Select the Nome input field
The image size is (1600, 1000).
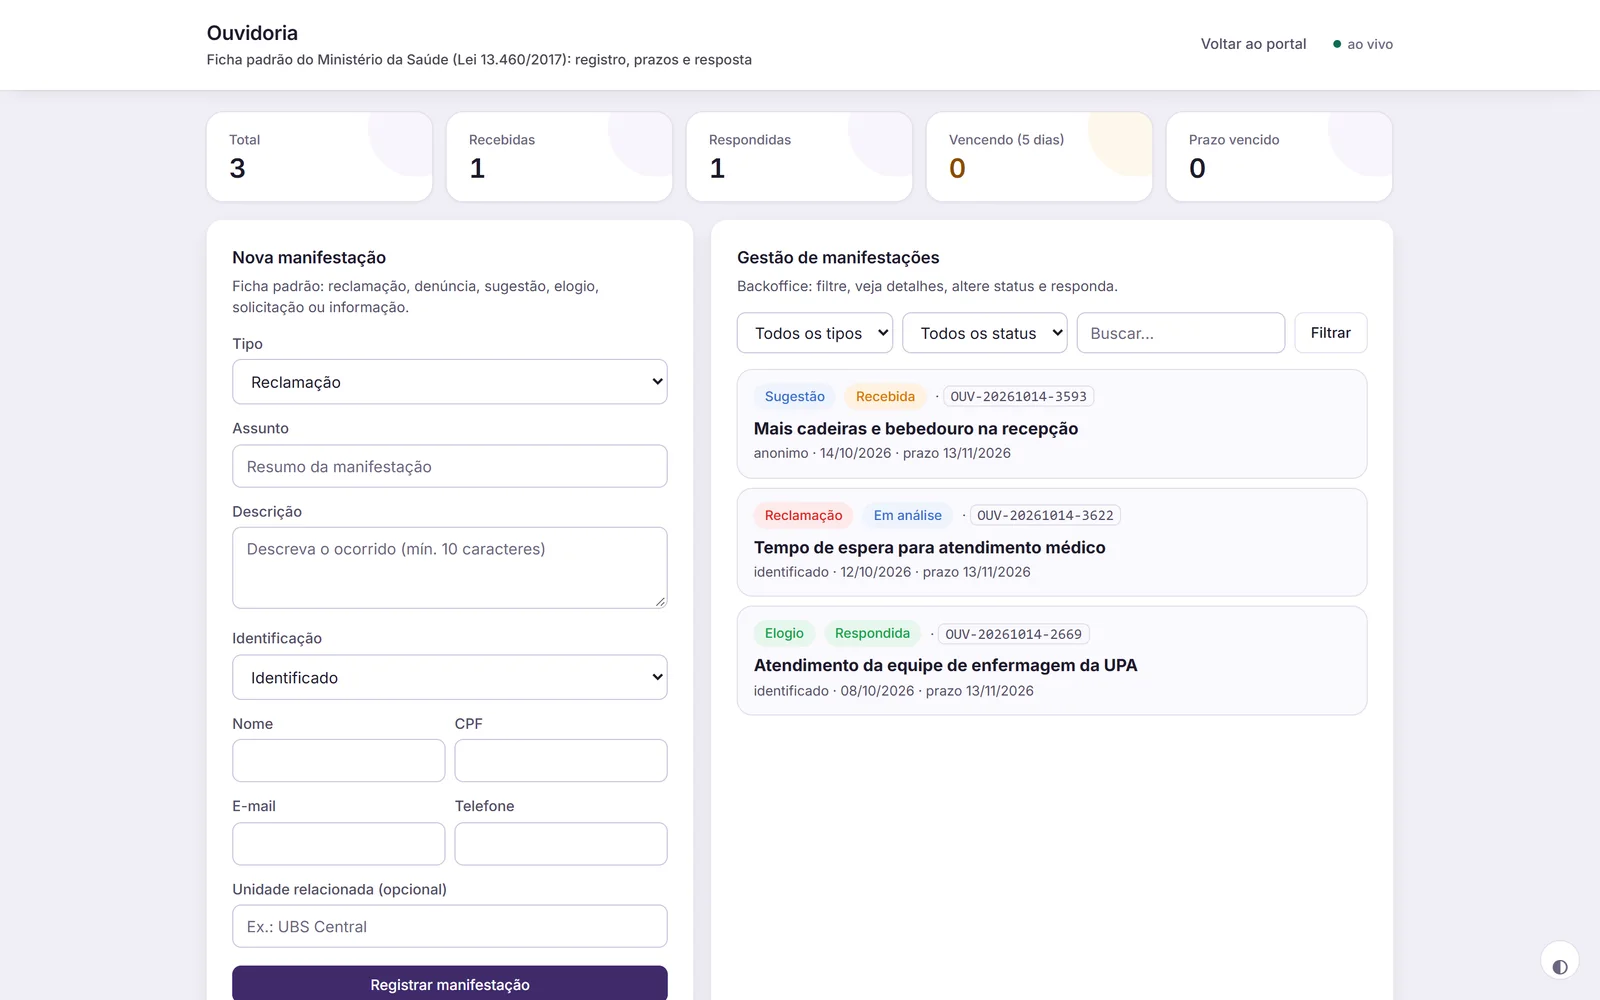pos(338,760)
